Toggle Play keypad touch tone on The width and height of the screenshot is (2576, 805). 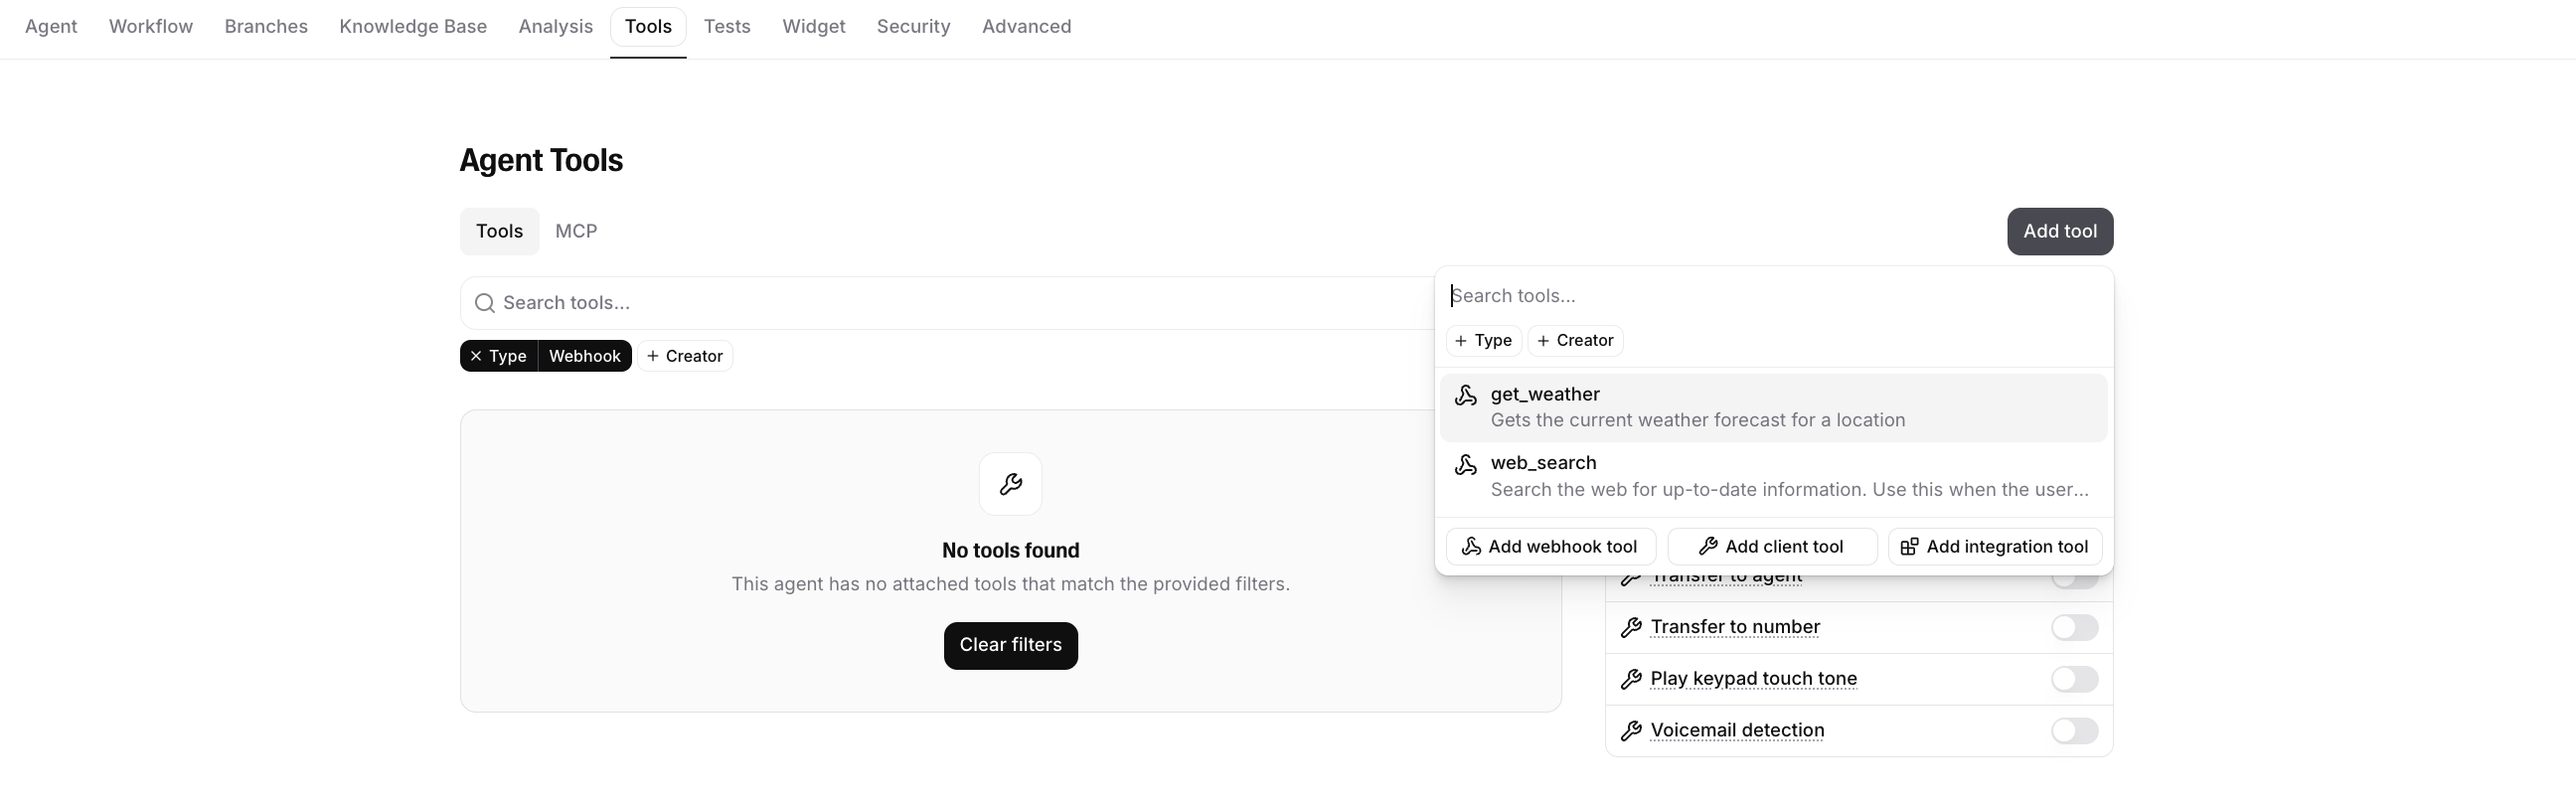2074,679
